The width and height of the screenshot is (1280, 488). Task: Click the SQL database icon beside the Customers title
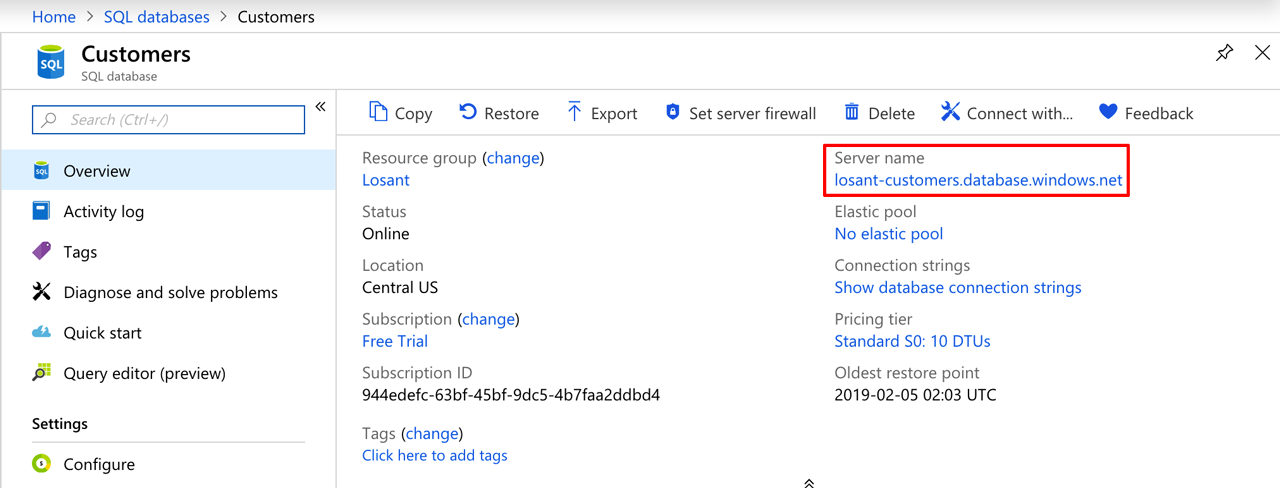(x=51, y=62)
